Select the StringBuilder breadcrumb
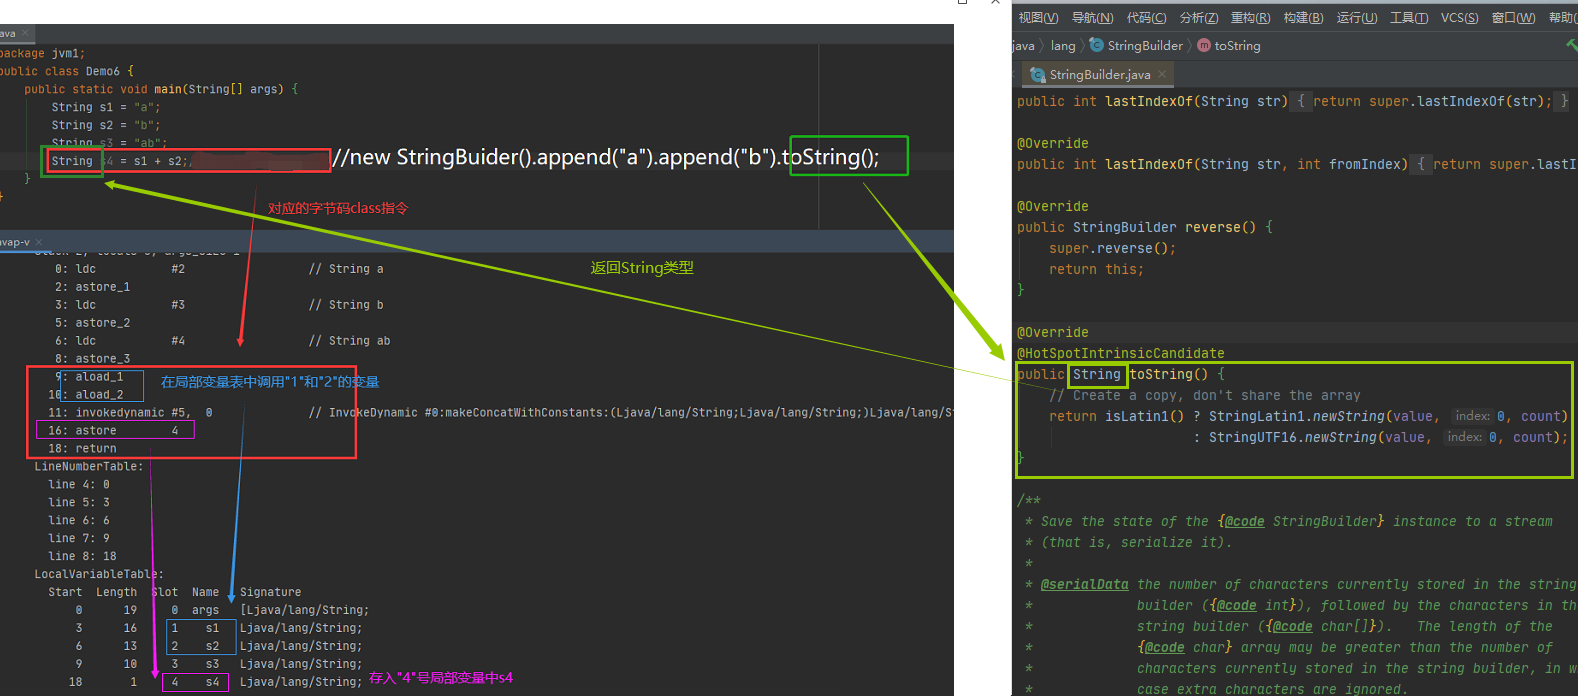 tap(1145, 46)
